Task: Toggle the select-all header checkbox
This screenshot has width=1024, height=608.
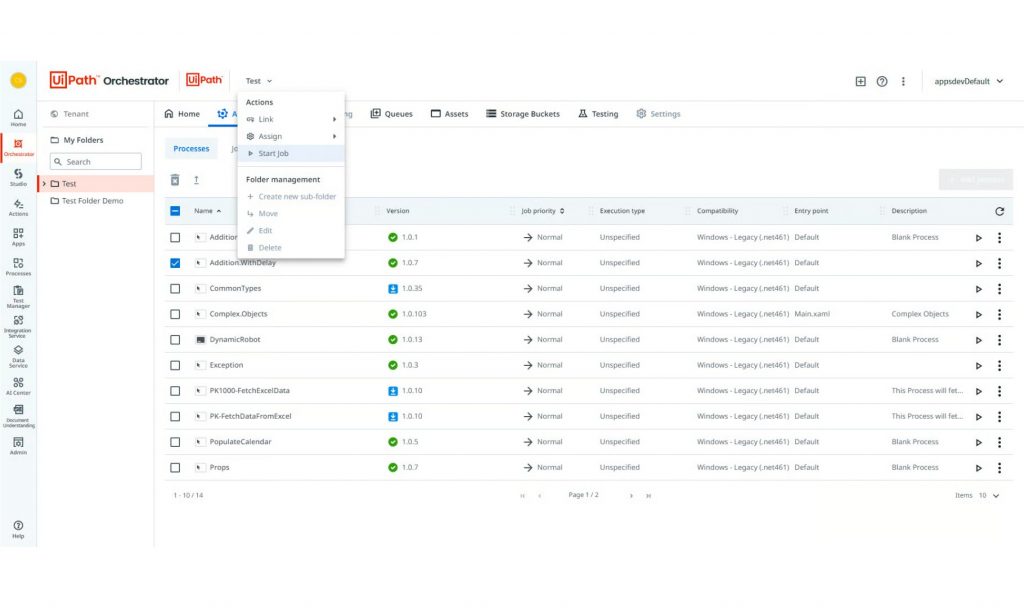Action: (x=175, y=211)
